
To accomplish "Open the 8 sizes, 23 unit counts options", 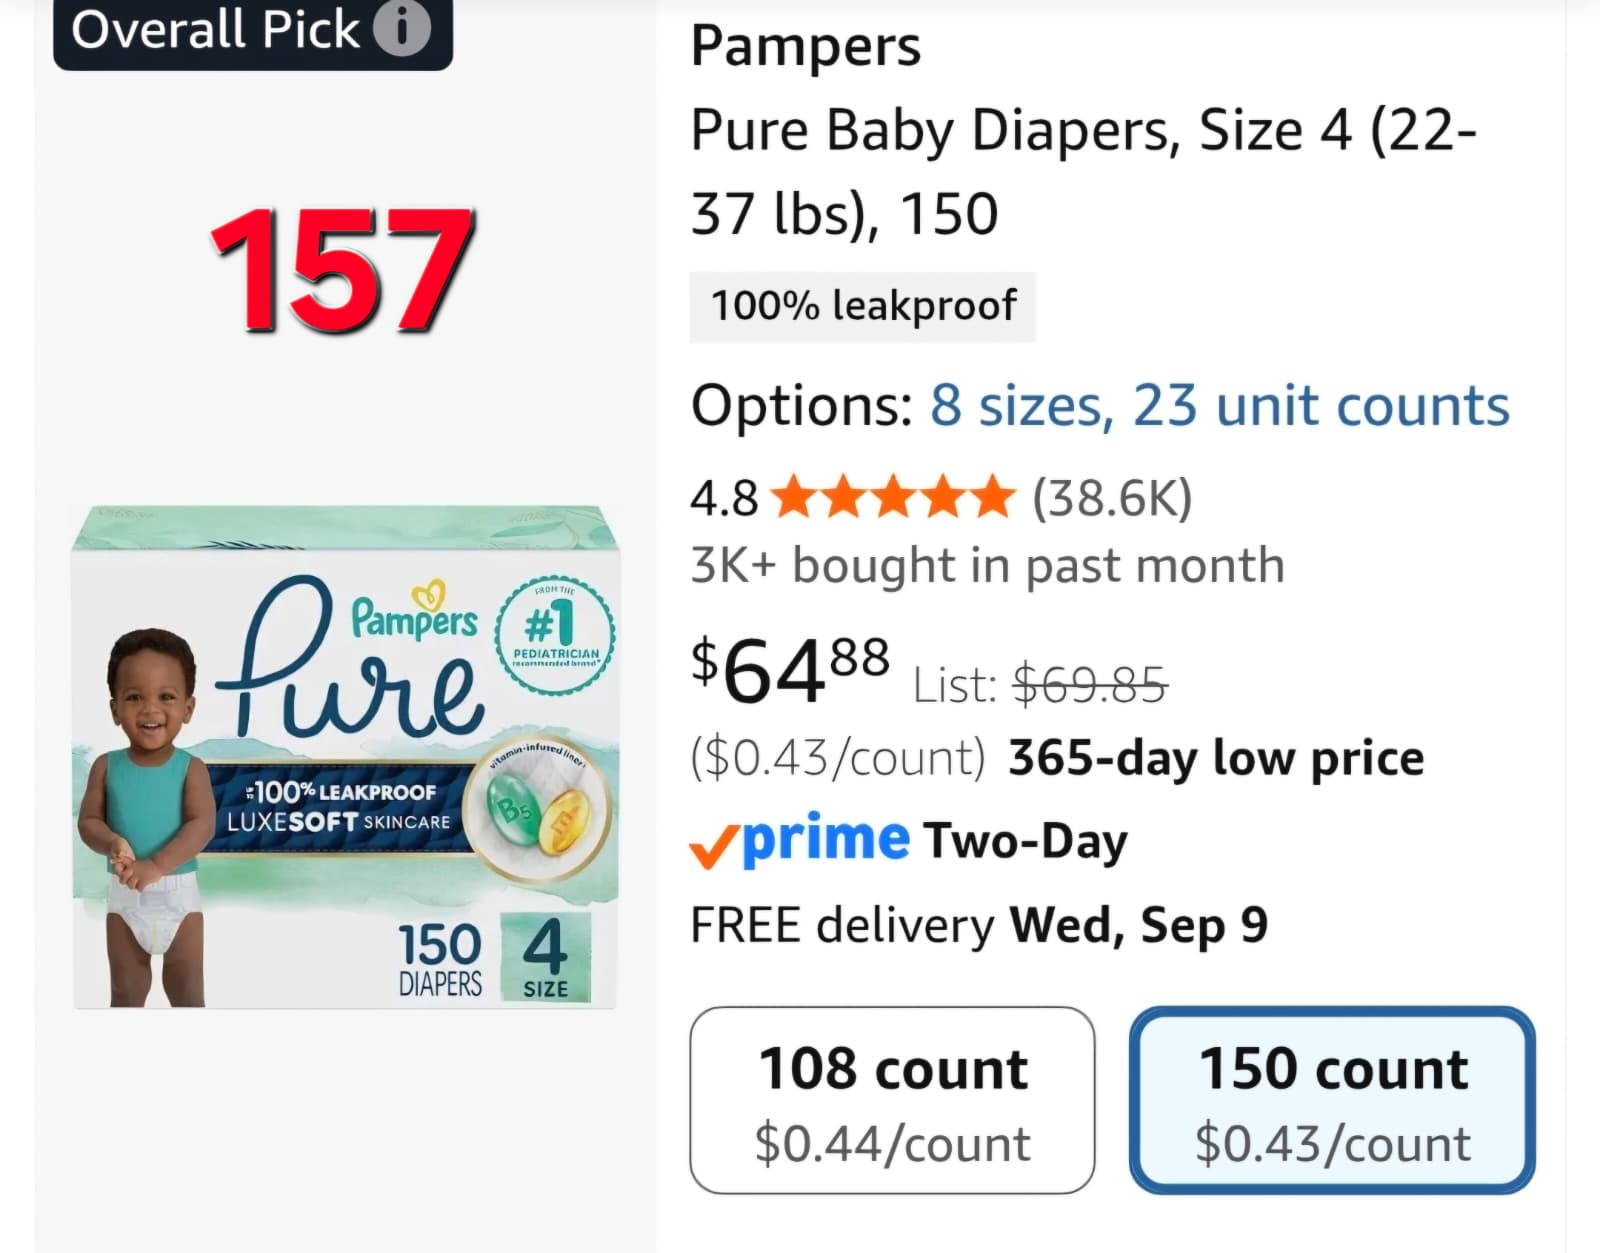I will 1220,405.
